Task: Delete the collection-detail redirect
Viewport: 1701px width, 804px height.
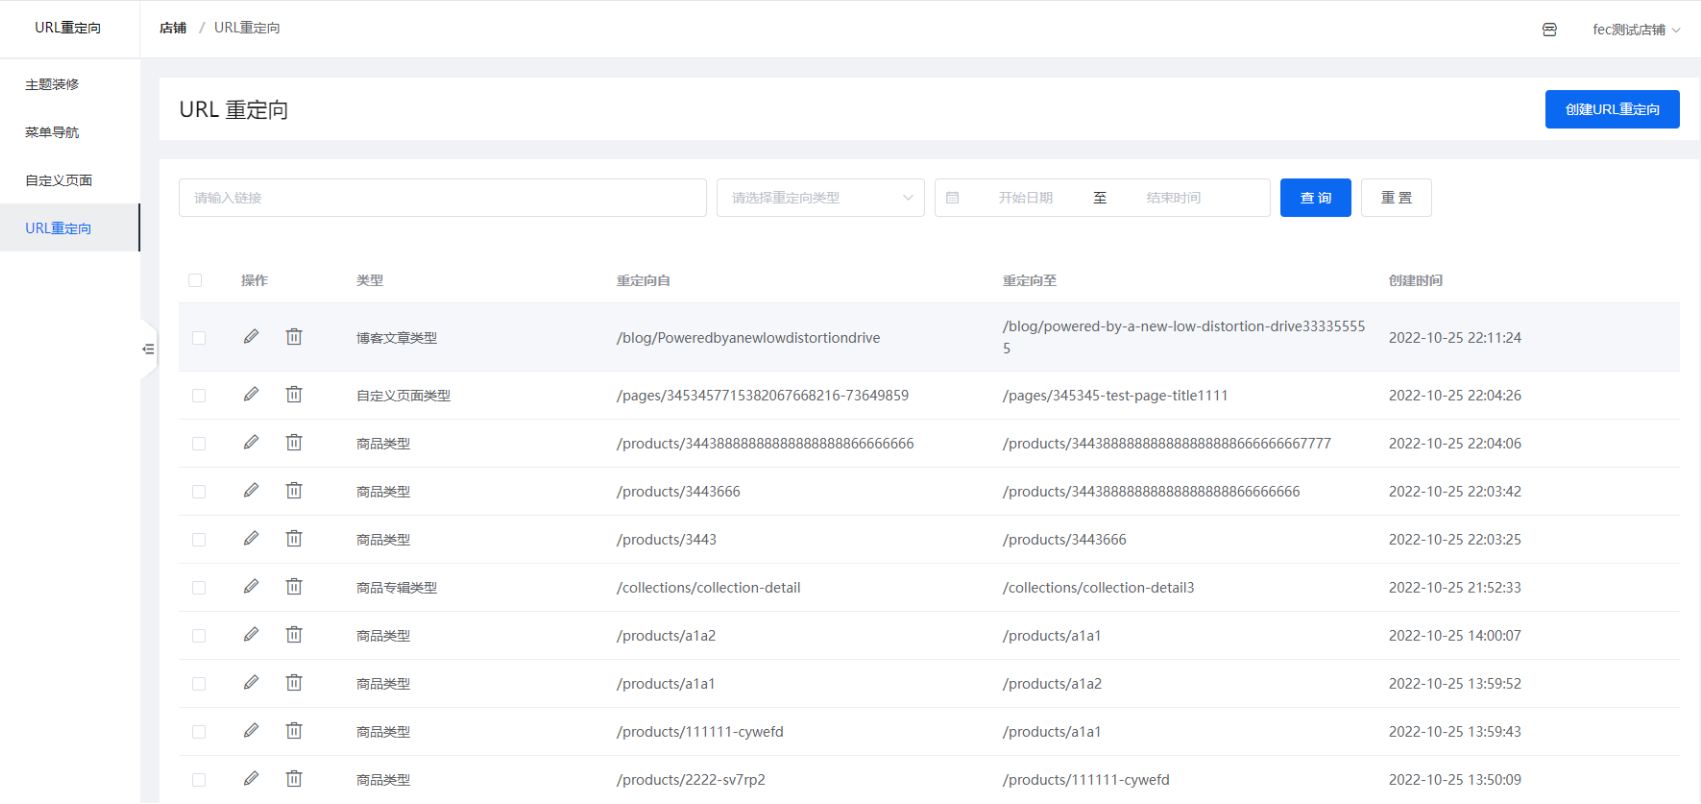Action: point(294,587)
